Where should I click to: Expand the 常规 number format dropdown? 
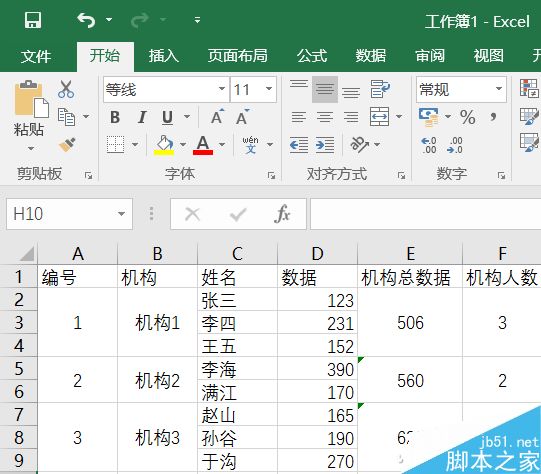coord(499,89)
